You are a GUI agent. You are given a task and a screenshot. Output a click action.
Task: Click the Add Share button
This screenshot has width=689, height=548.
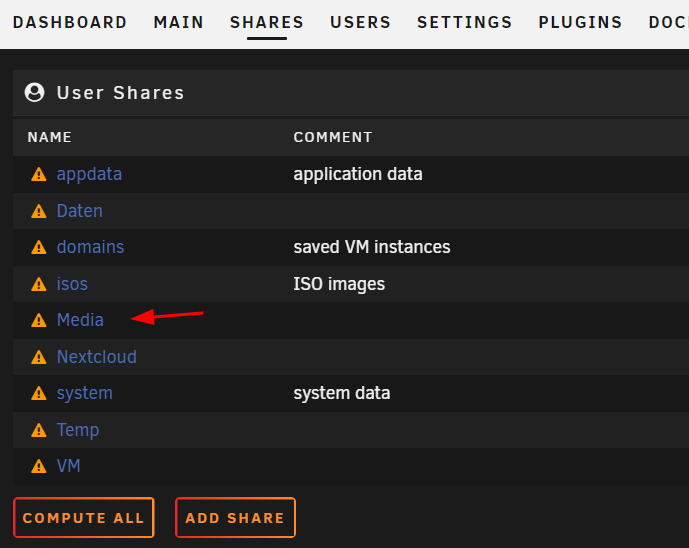pyautogui.click(x=235, y=518)
